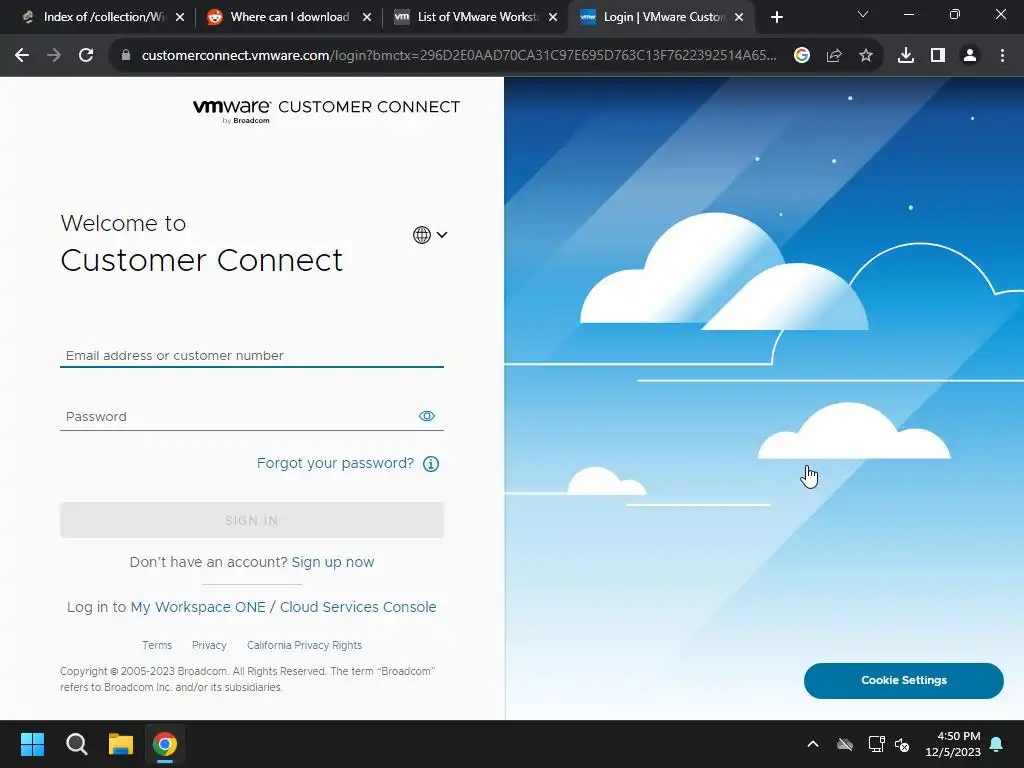
Task: Click the muted volume tray icon
Action: coord(903,744)
